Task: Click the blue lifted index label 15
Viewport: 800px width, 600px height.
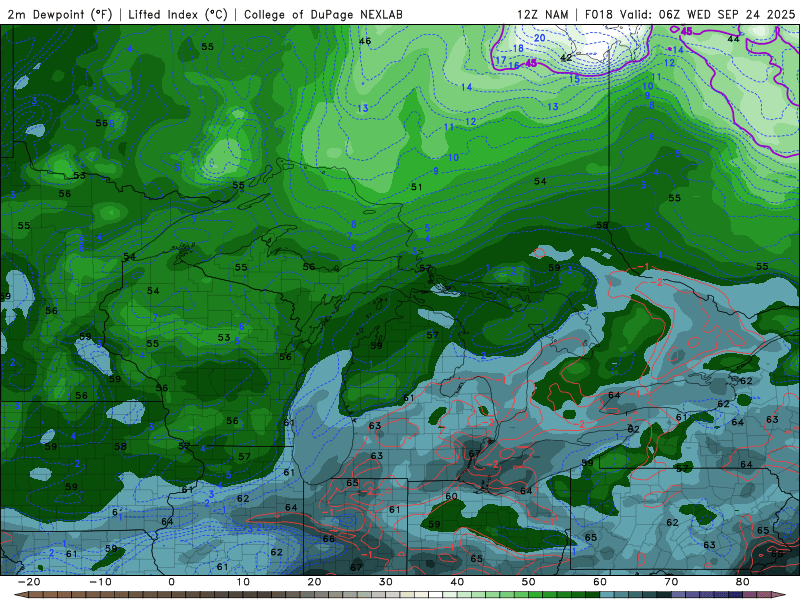Action: click(x=574, y=79)
